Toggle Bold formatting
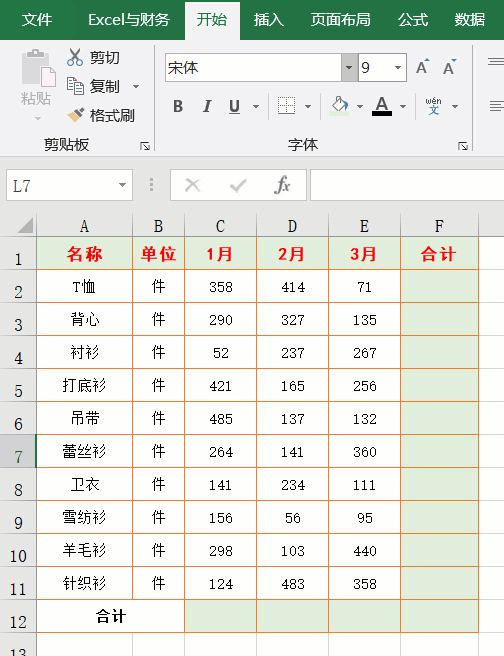Image resolution: width=504 pixels, height=656 pixels. point(178,106)
